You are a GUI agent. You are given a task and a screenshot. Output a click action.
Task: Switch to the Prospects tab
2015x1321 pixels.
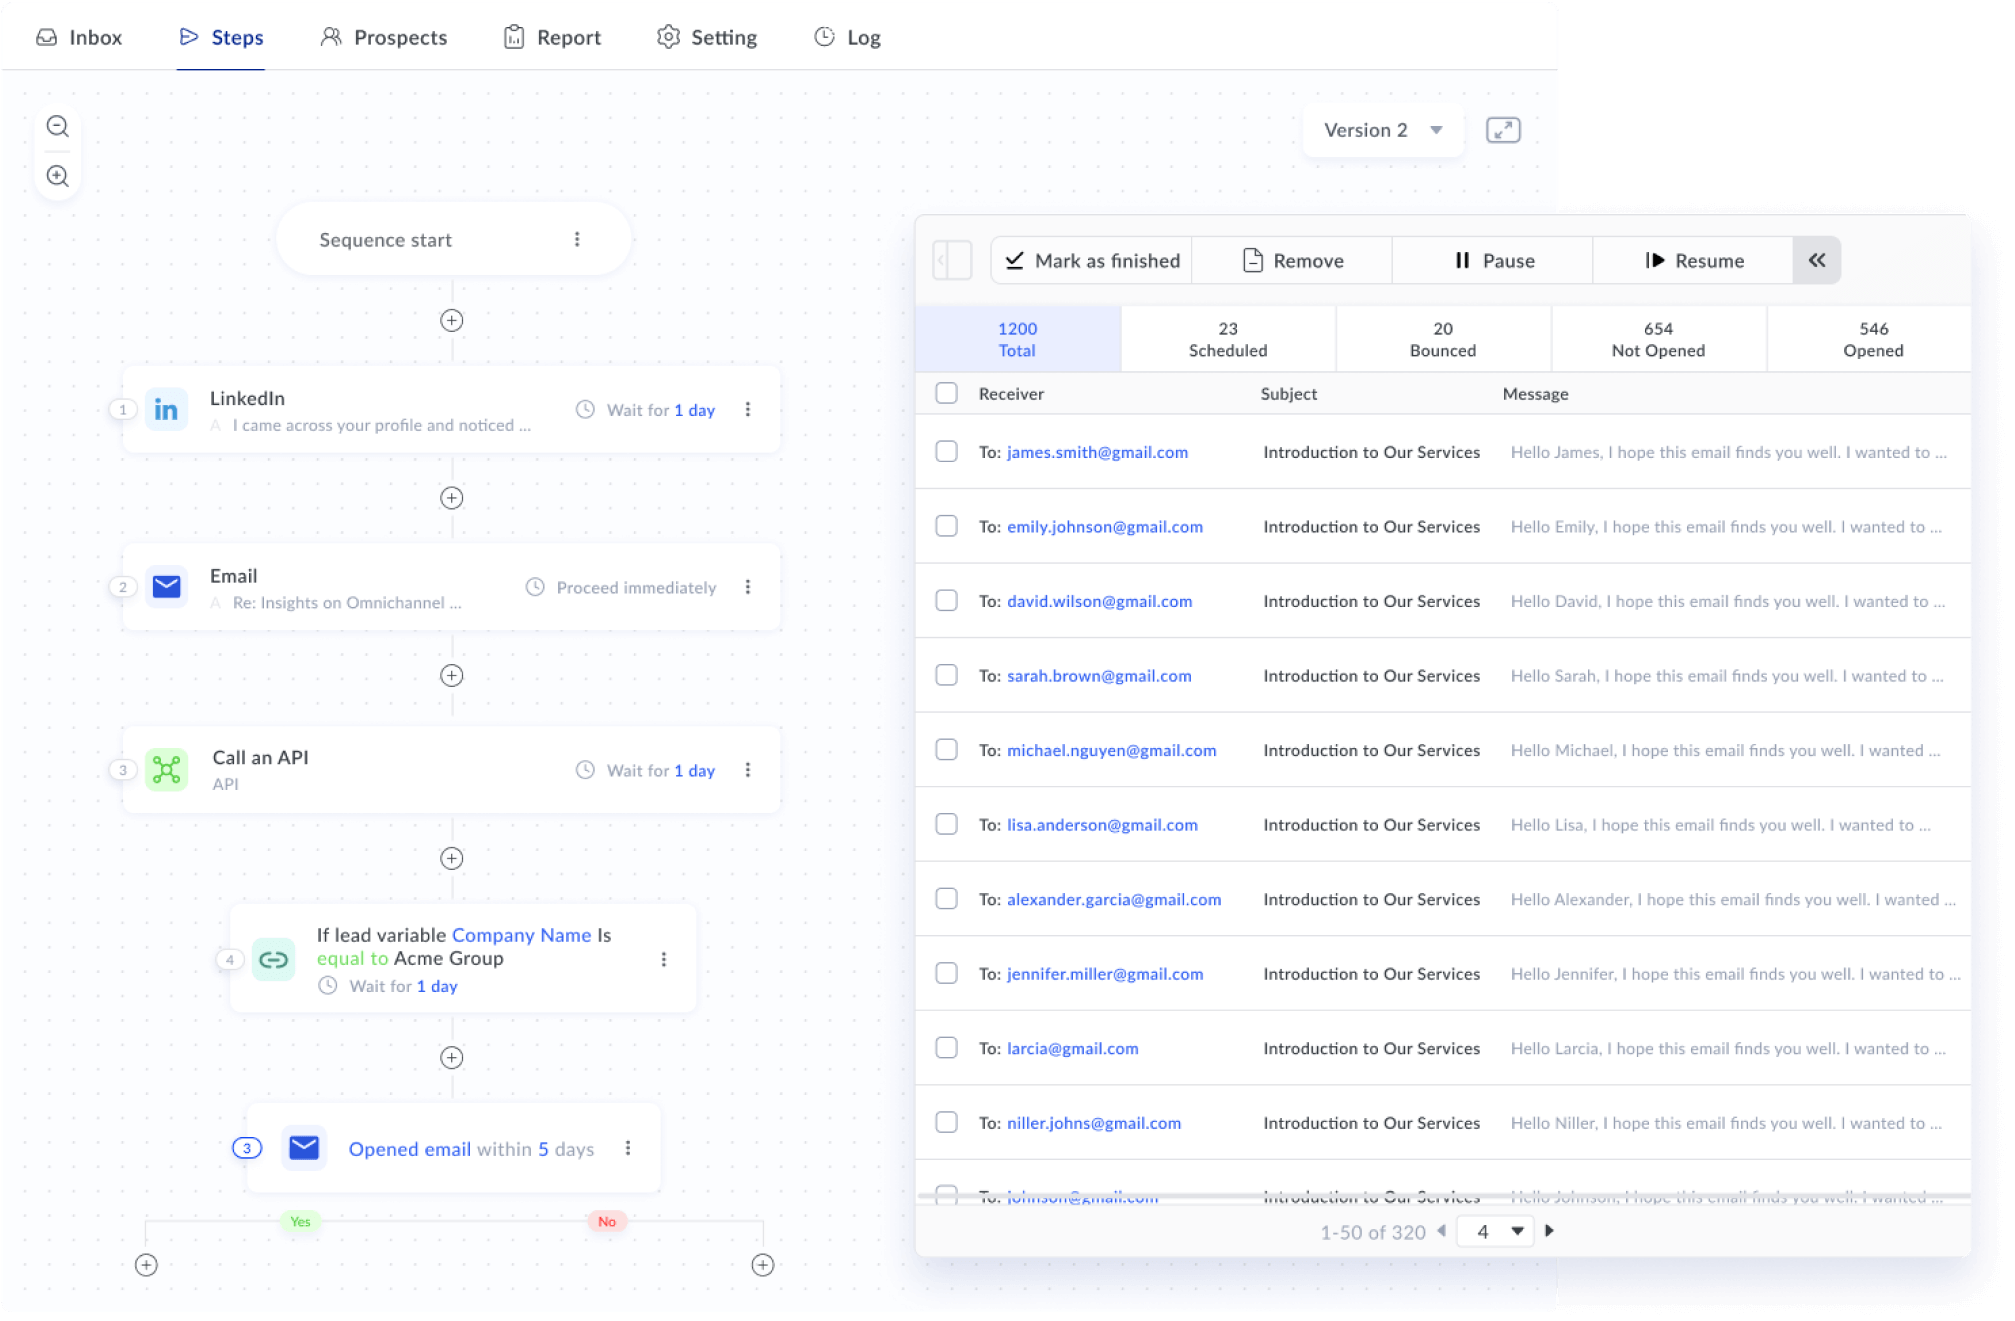[383, 37]
